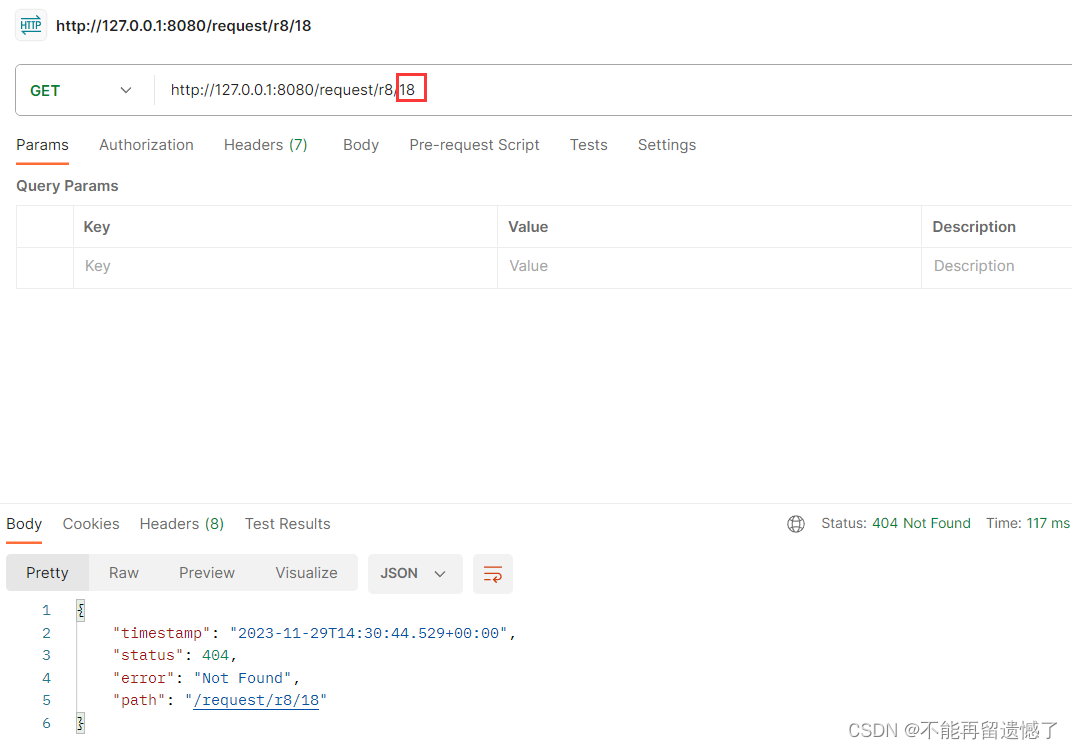Open the JSON format dropdown
1072x749 pixels.
(x=415, y=573)
